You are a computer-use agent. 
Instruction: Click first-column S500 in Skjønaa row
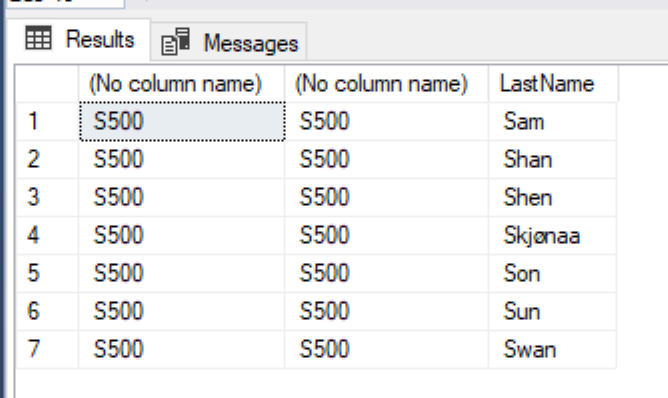coord(182,235)
